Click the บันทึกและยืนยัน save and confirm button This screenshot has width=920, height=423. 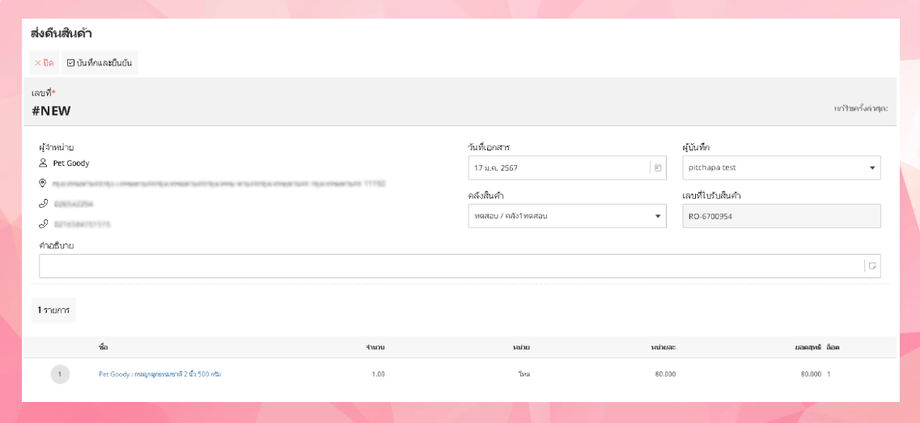coord(99,63)
